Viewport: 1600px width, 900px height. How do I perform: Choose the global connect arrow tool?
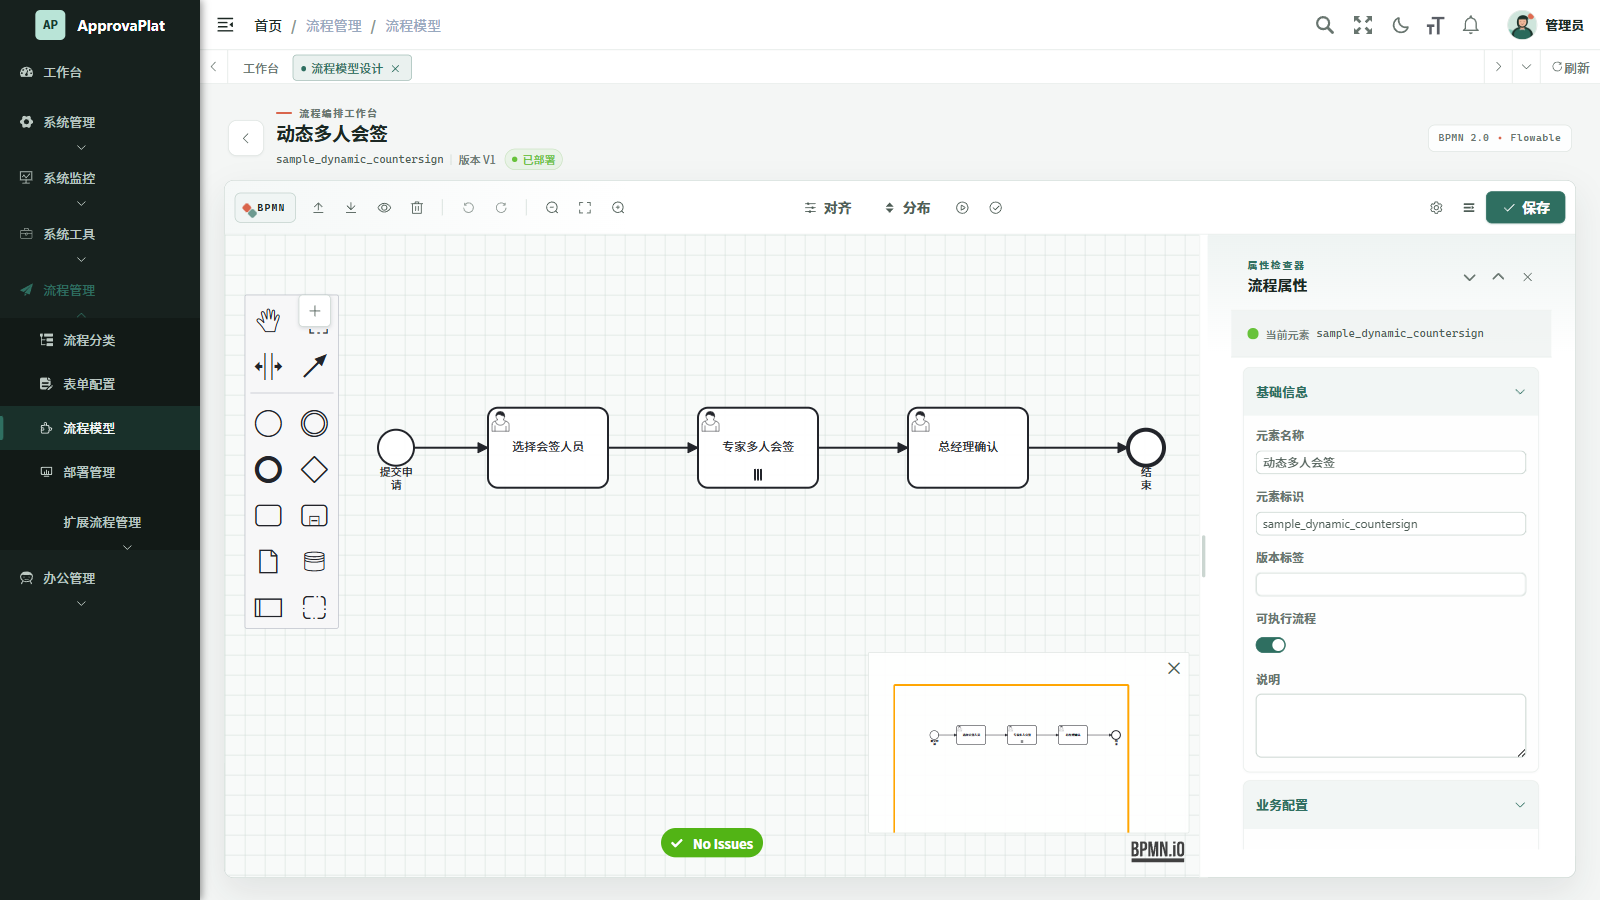[314, 366]
